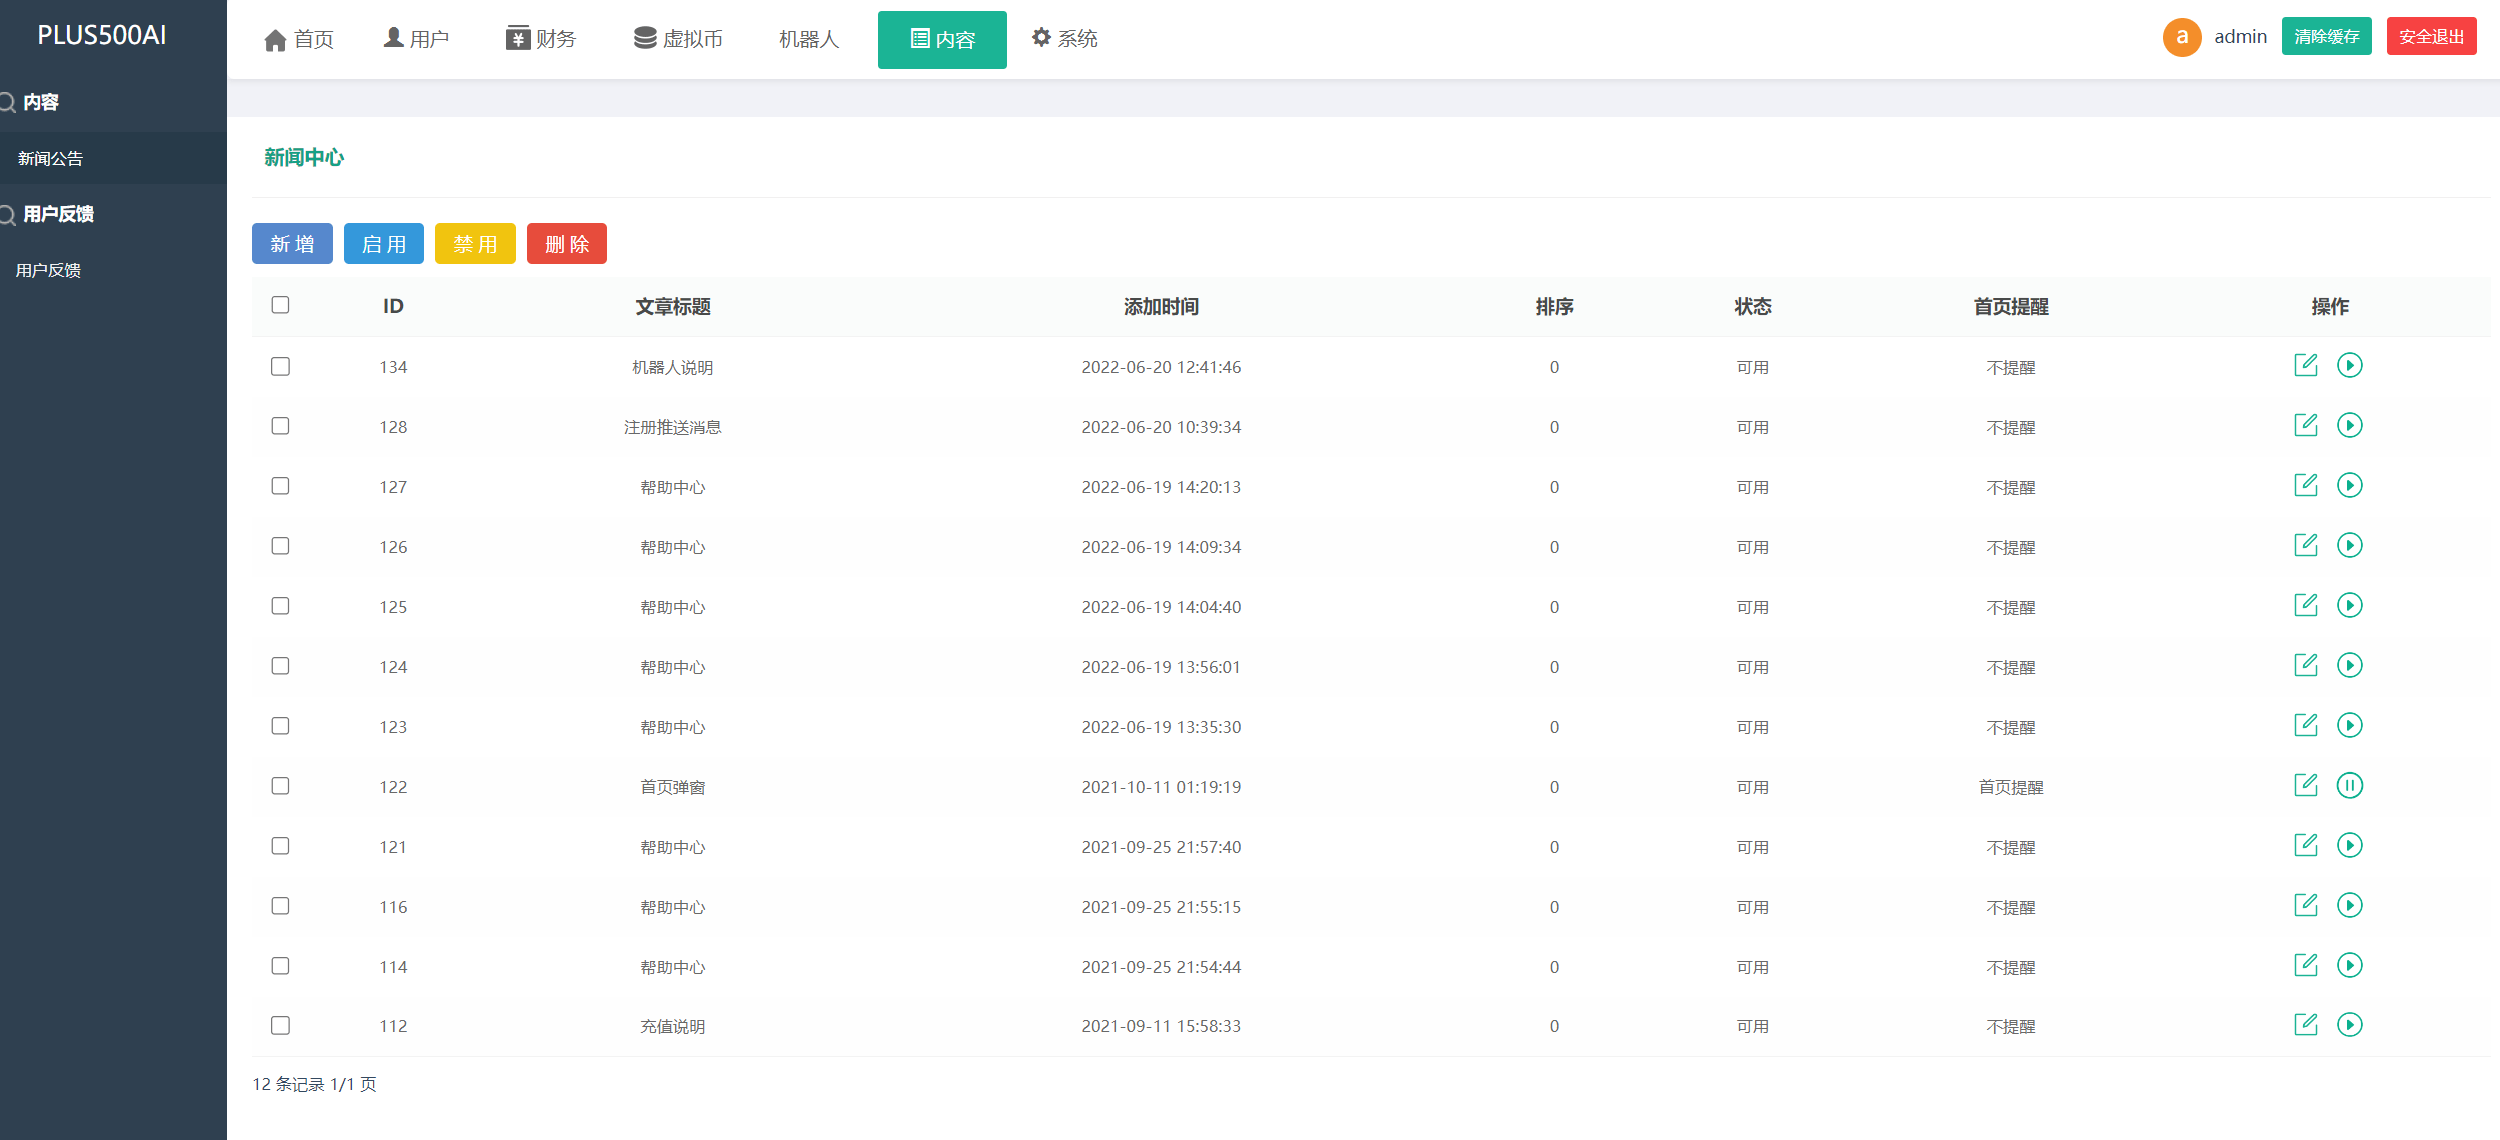Screen dimensions: 2500x1140
Task: Open the 系统 settings gear menu
Action: pyautogui.click(x=1064, y=38)
